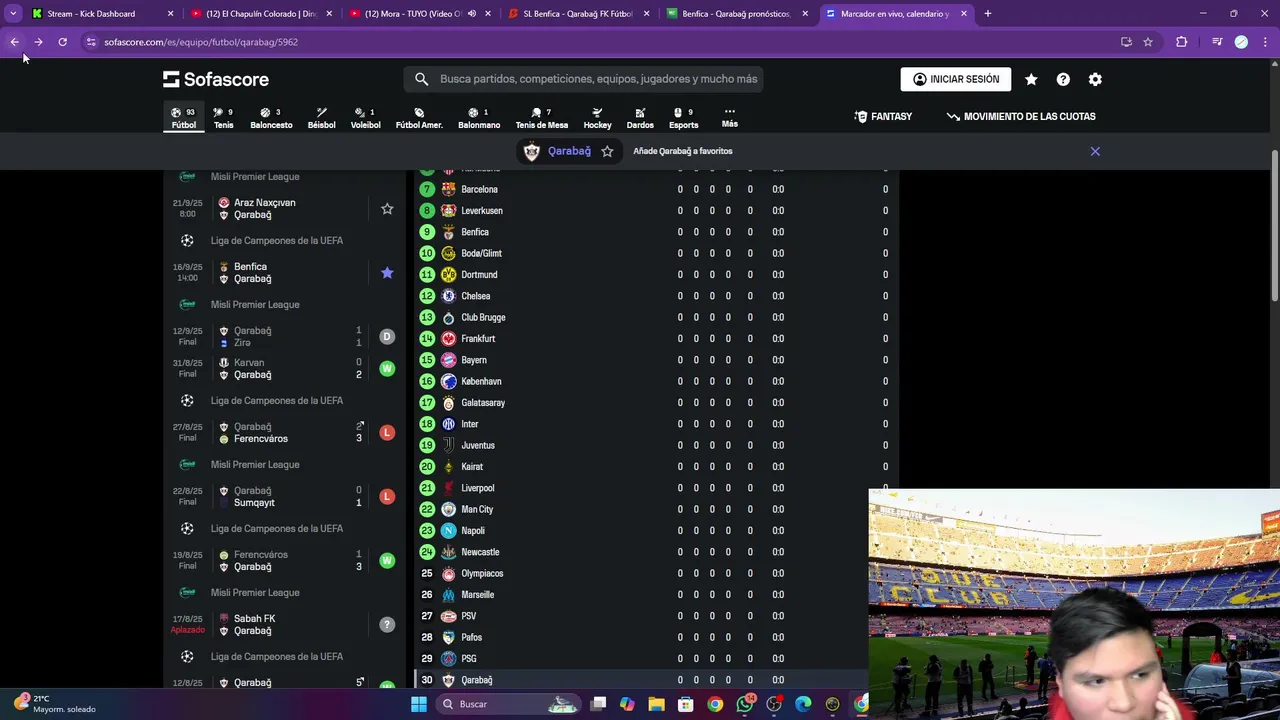Reload the page with browser refresh button
The width and height of the screenshot is (1280, 720).
click(x=62, y=42)
